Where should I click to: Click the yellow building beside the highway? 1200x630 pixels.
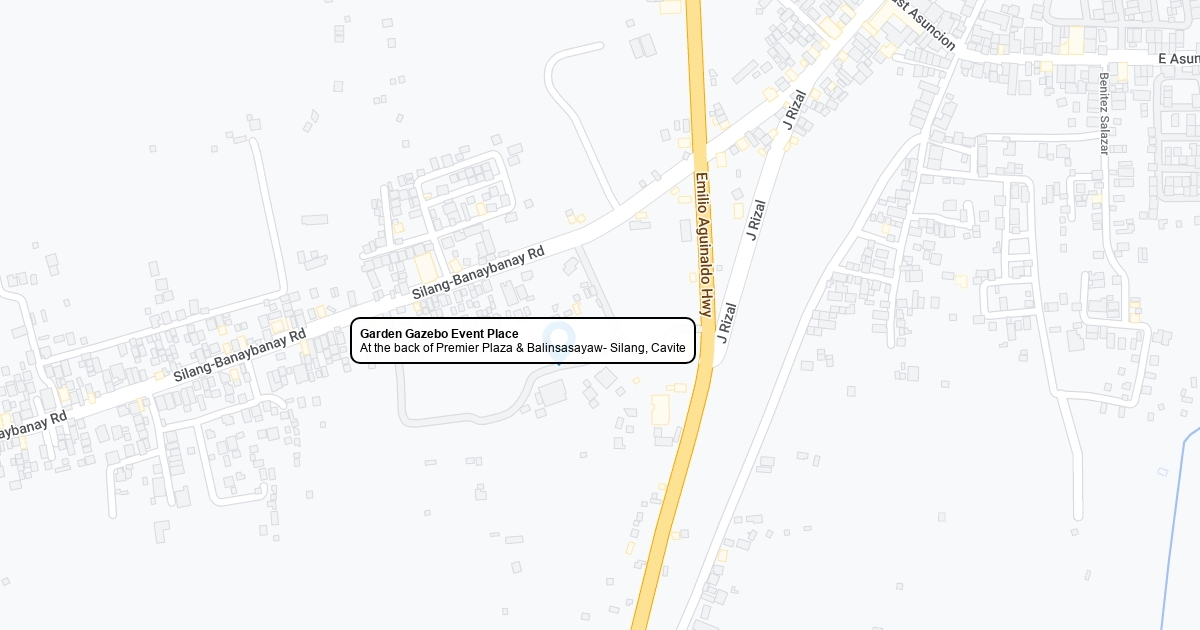[660, 409]
